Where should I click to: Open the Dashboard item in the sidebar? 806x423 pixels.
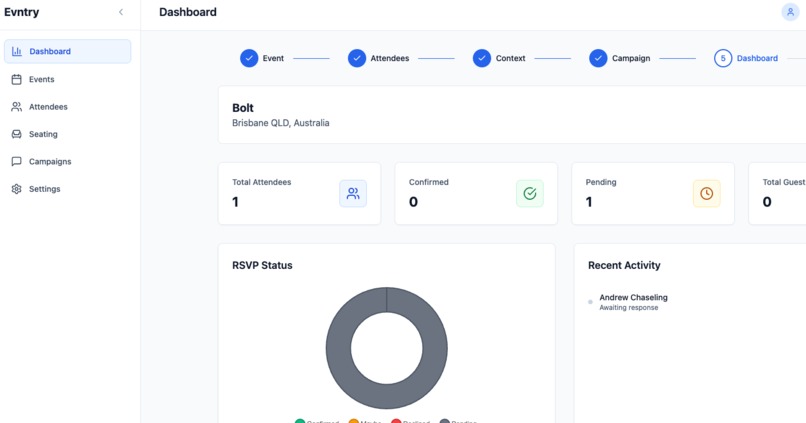tap(67, 51)
